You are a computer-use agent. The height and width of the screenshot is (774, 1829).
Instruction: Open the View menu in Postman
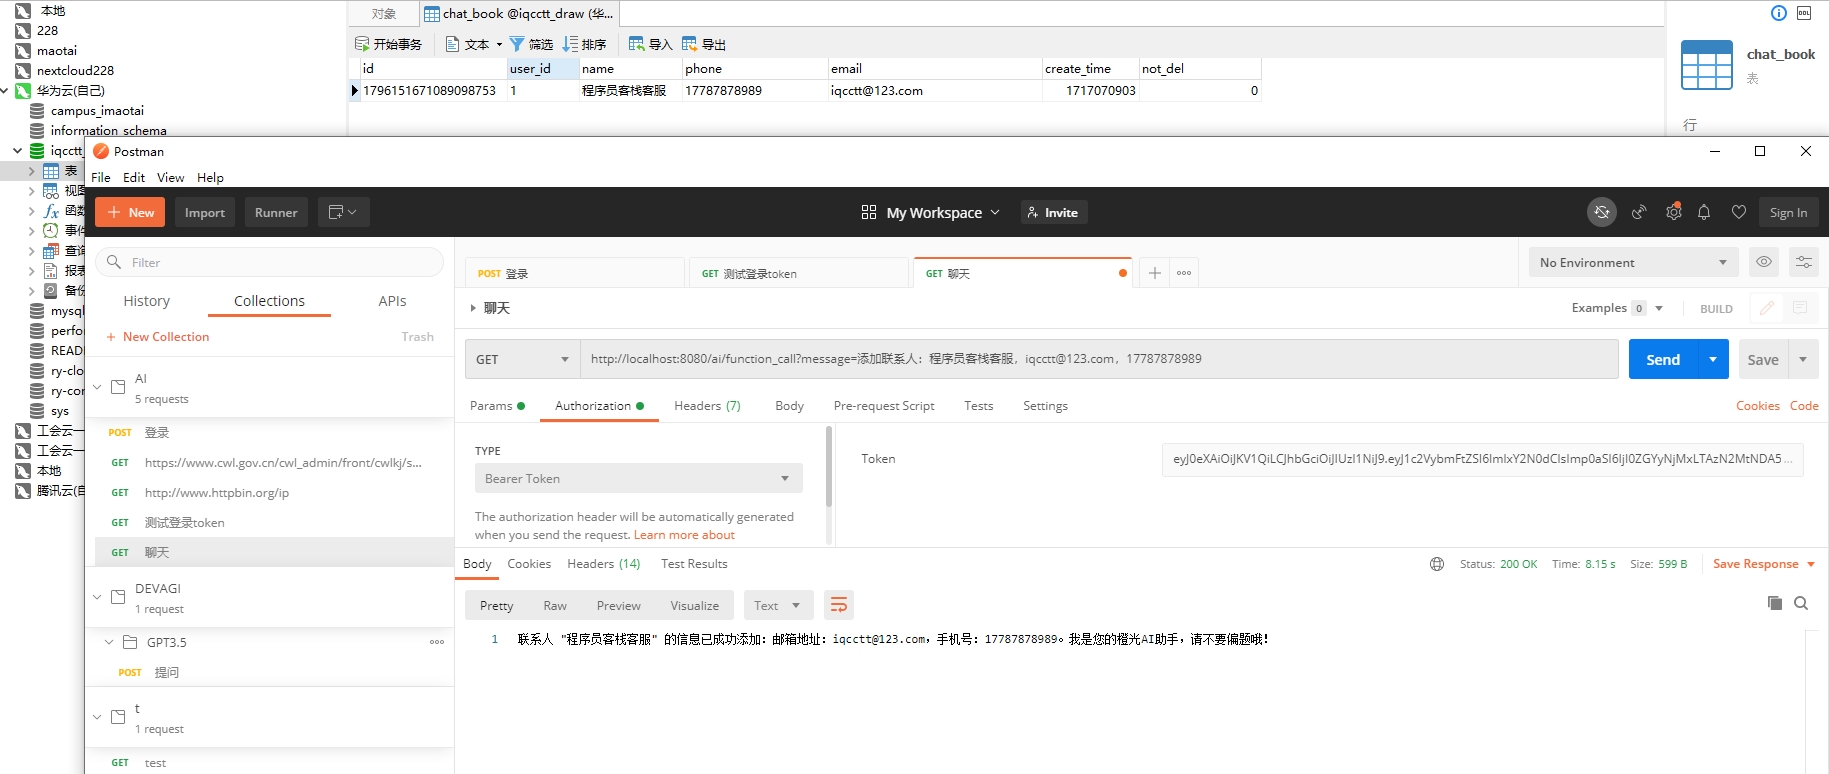click(170, 177)
